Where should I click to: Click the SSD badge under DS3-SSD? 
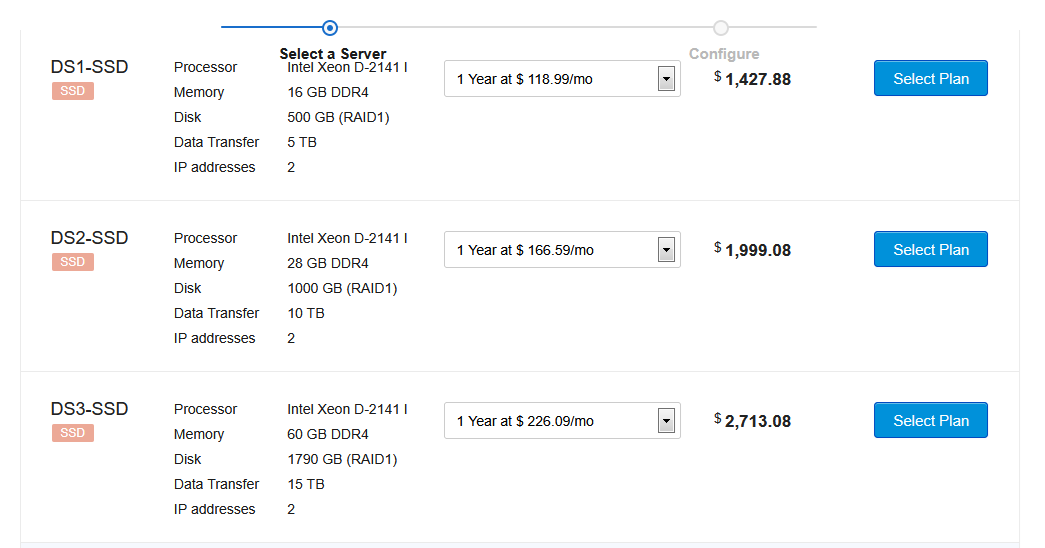coord(73,433)
